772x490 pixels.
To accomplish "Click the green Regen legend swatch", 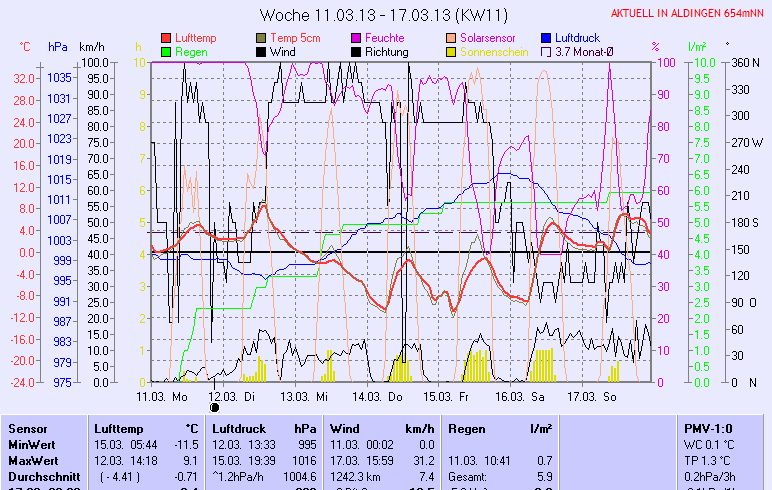I will tap(166, 51).
